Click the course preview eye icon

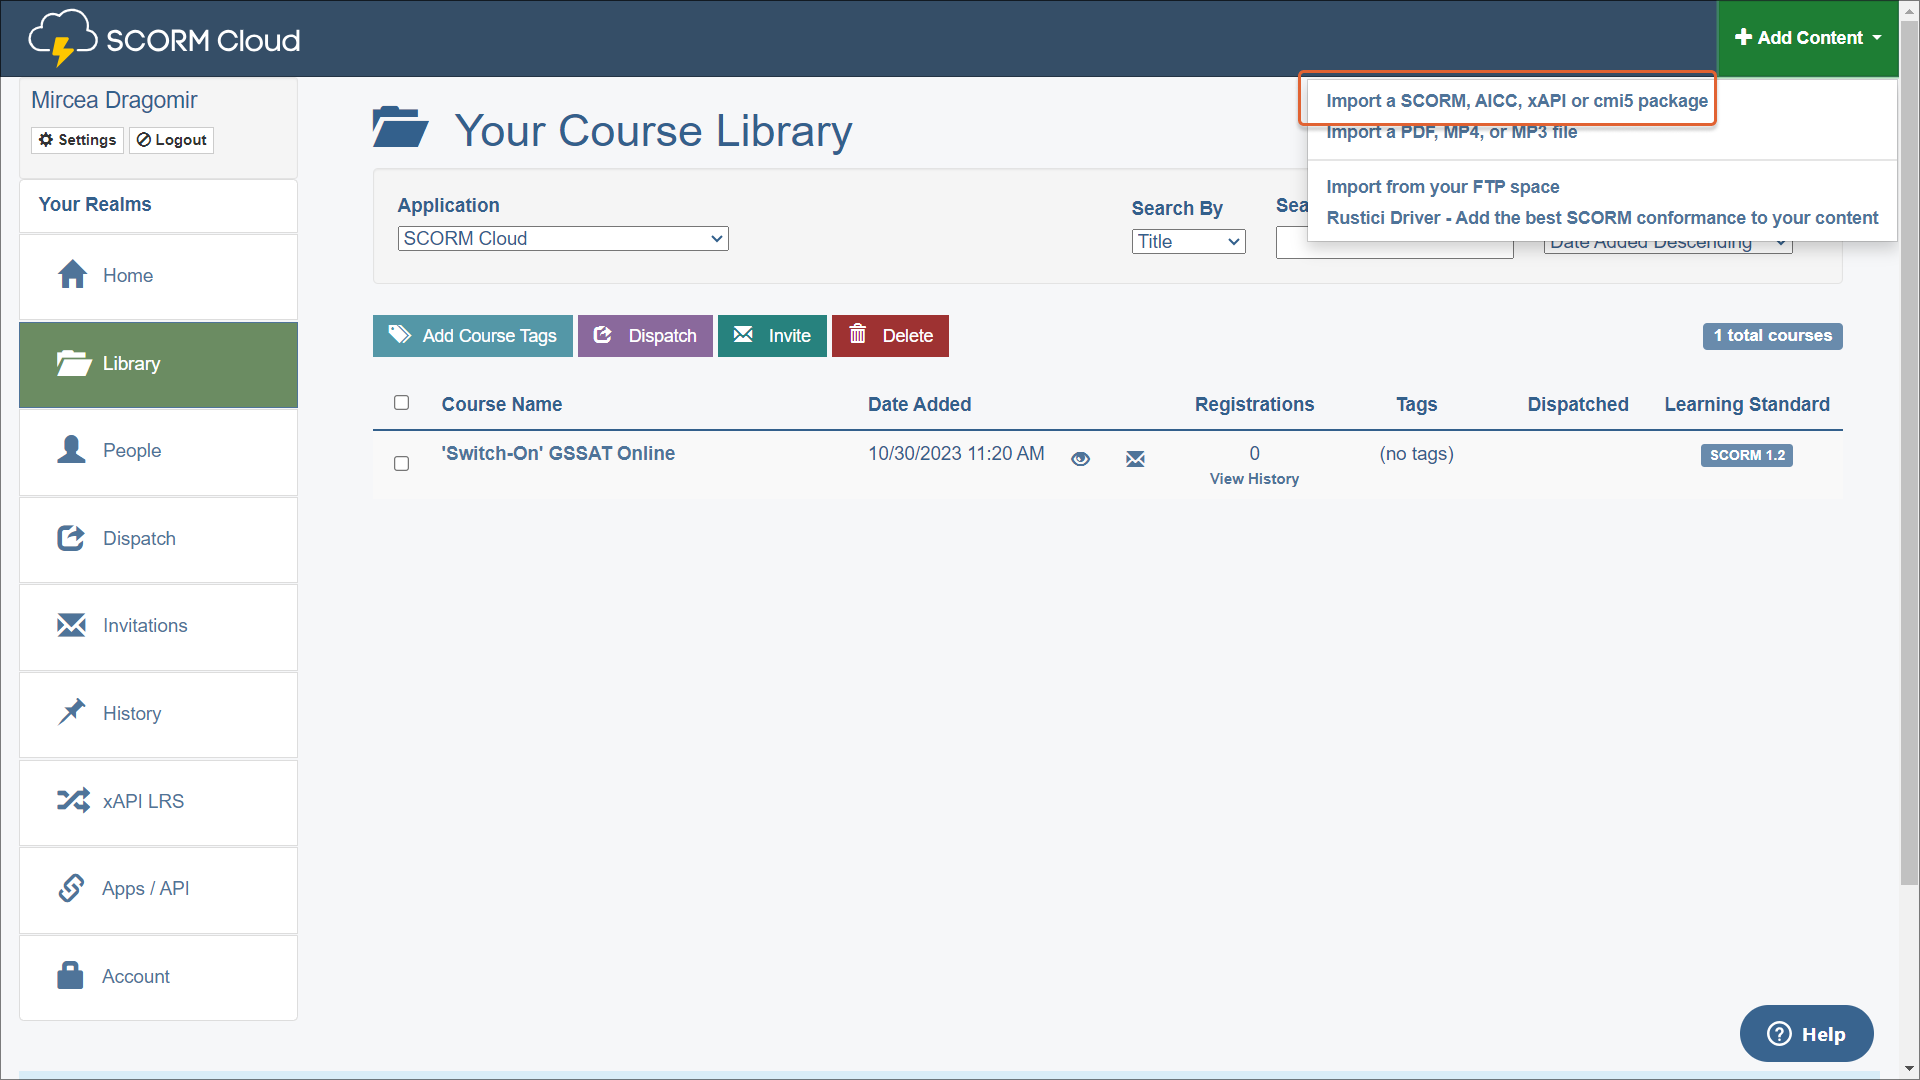(x=1080, y=459)
